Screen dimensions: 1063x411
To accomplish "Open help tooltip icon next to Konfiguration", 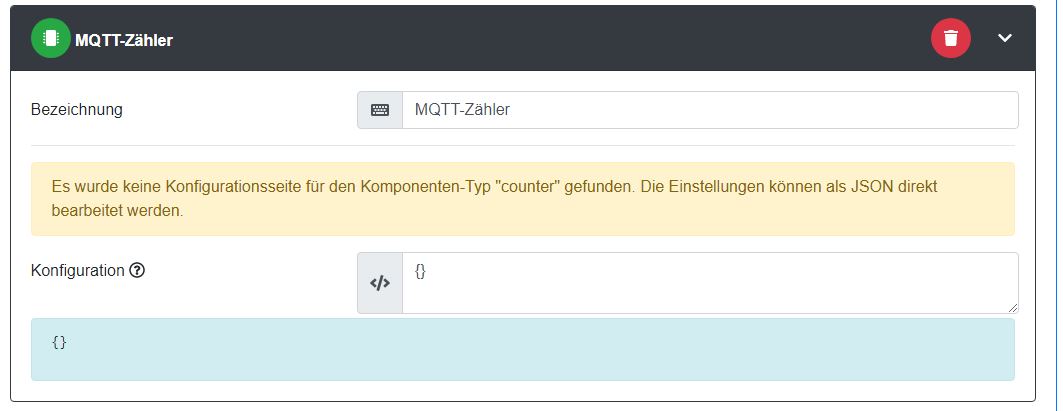I will 138,270.
